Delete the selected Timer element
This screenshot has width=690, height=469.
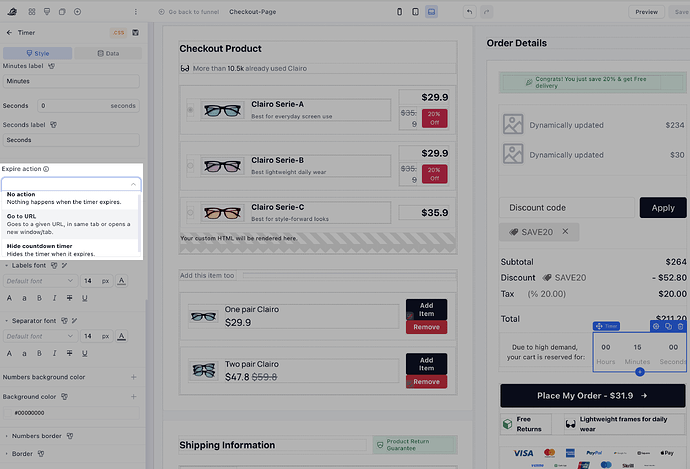coord(681,326)
